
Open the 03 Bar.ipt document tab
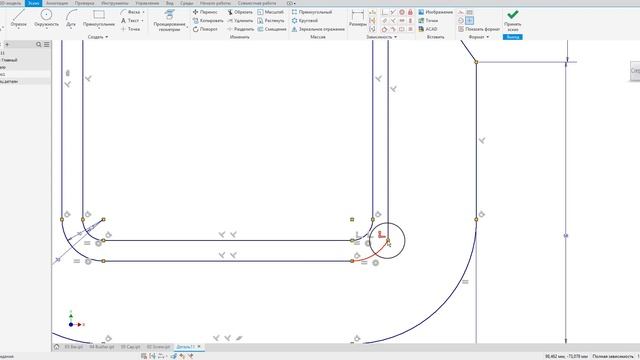[x=73, y=347]
